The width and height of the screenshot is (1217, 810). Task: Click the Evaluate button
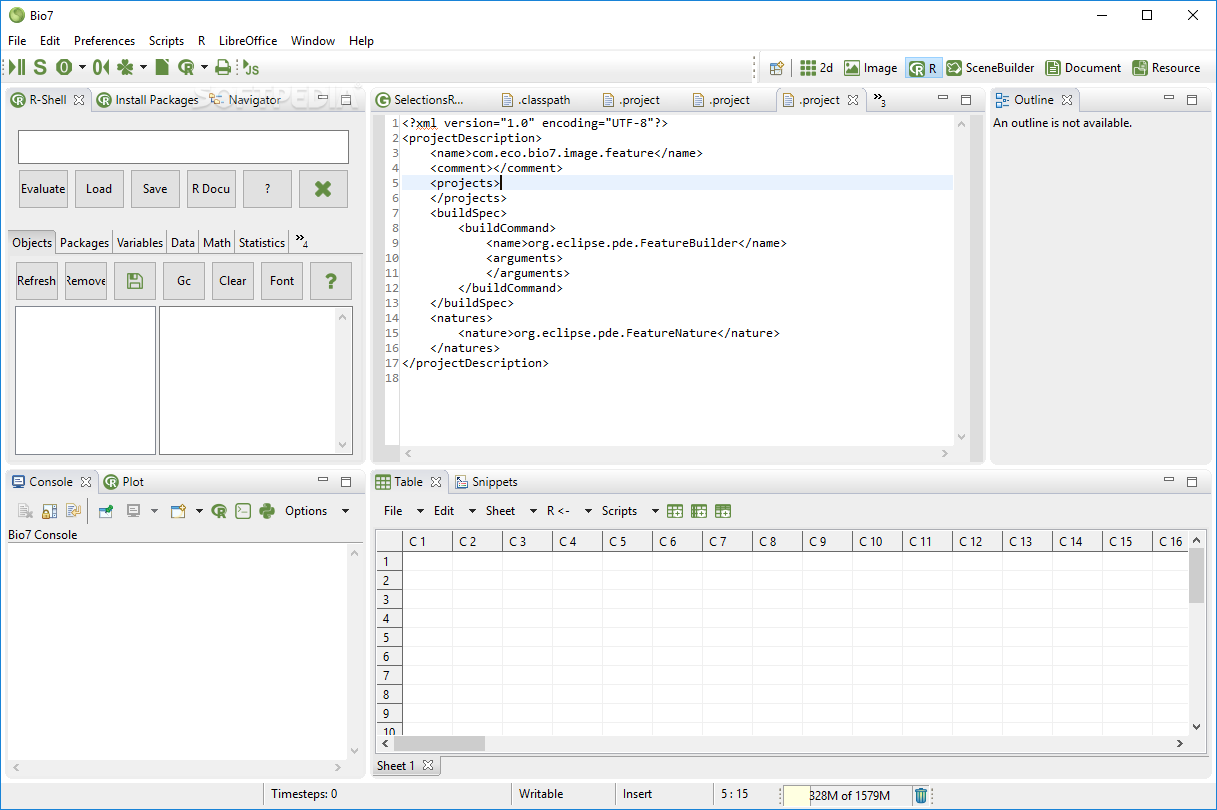pyautogui.click(x=43, y=189)
